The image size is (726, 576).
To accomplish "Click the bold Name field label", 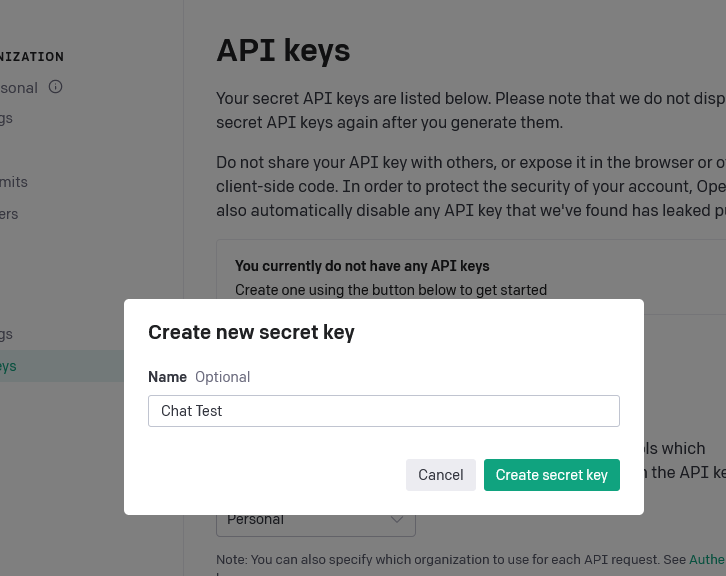I will [x=168, y=377].
